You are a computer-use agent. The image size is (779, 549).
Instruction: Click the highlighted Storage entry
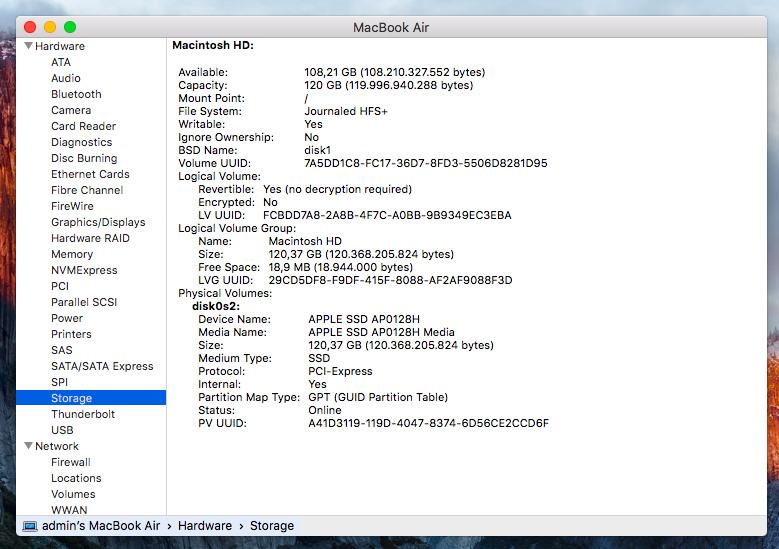tap(91, 398)
